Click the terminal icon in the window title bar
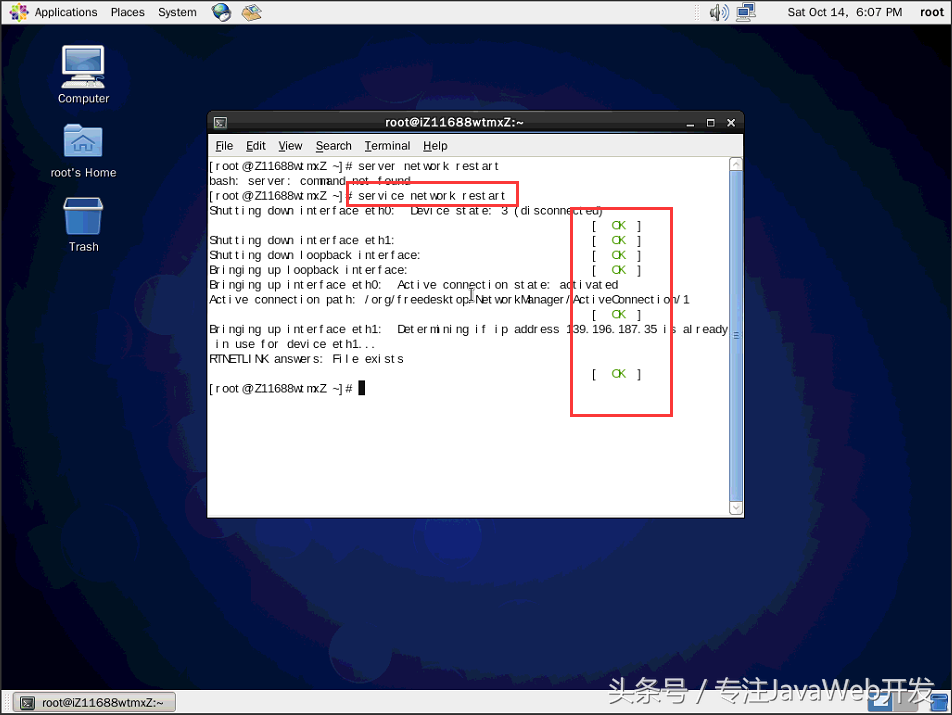The image size is (952, 715). pos(219,121)
